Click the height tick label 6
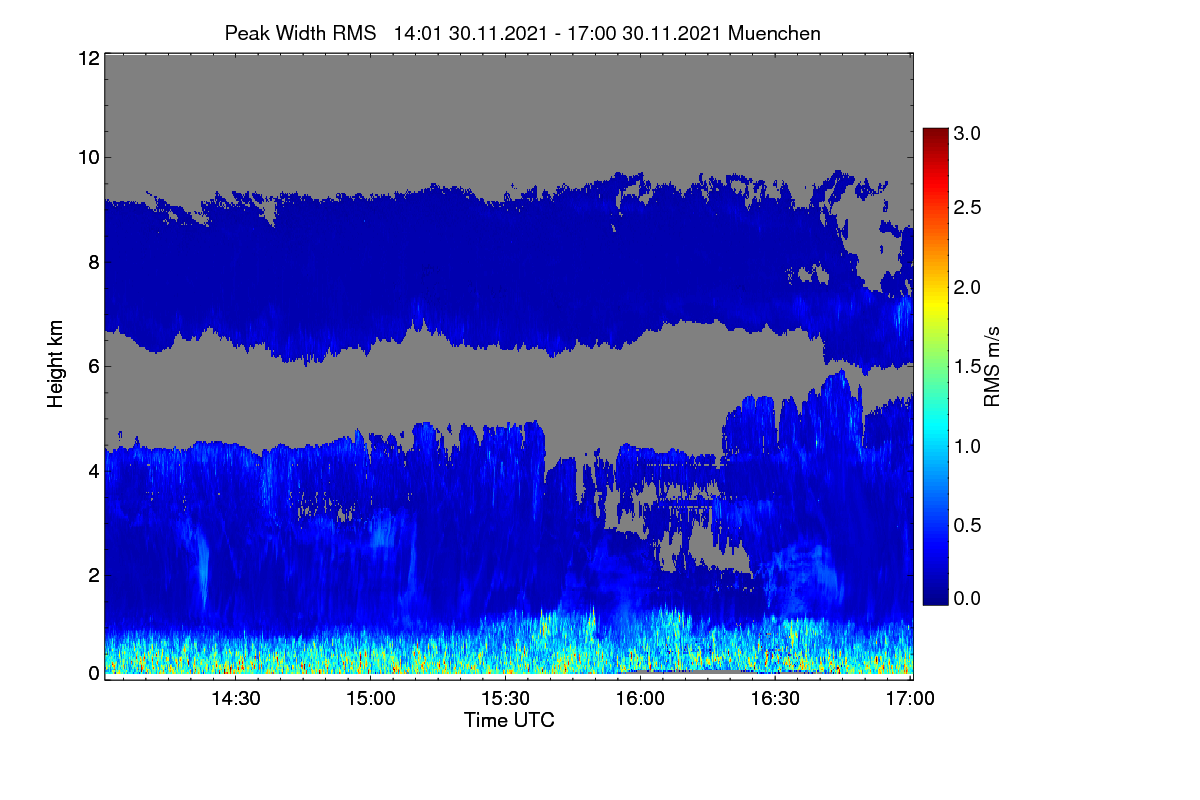1200x800 pixels. (93, 366)
